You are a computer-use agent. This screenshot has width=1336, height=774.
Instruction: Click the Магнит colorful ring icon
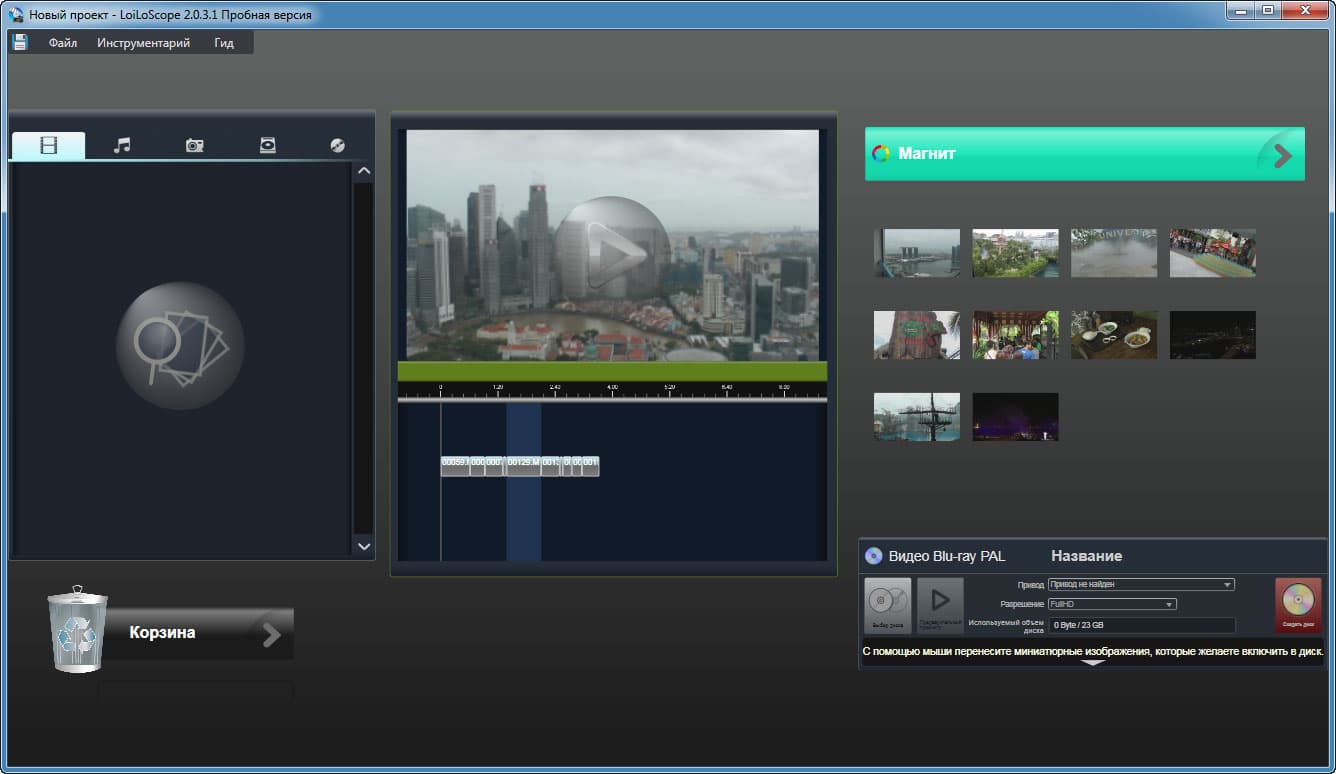pyautogui.click(x=881, y=154)
